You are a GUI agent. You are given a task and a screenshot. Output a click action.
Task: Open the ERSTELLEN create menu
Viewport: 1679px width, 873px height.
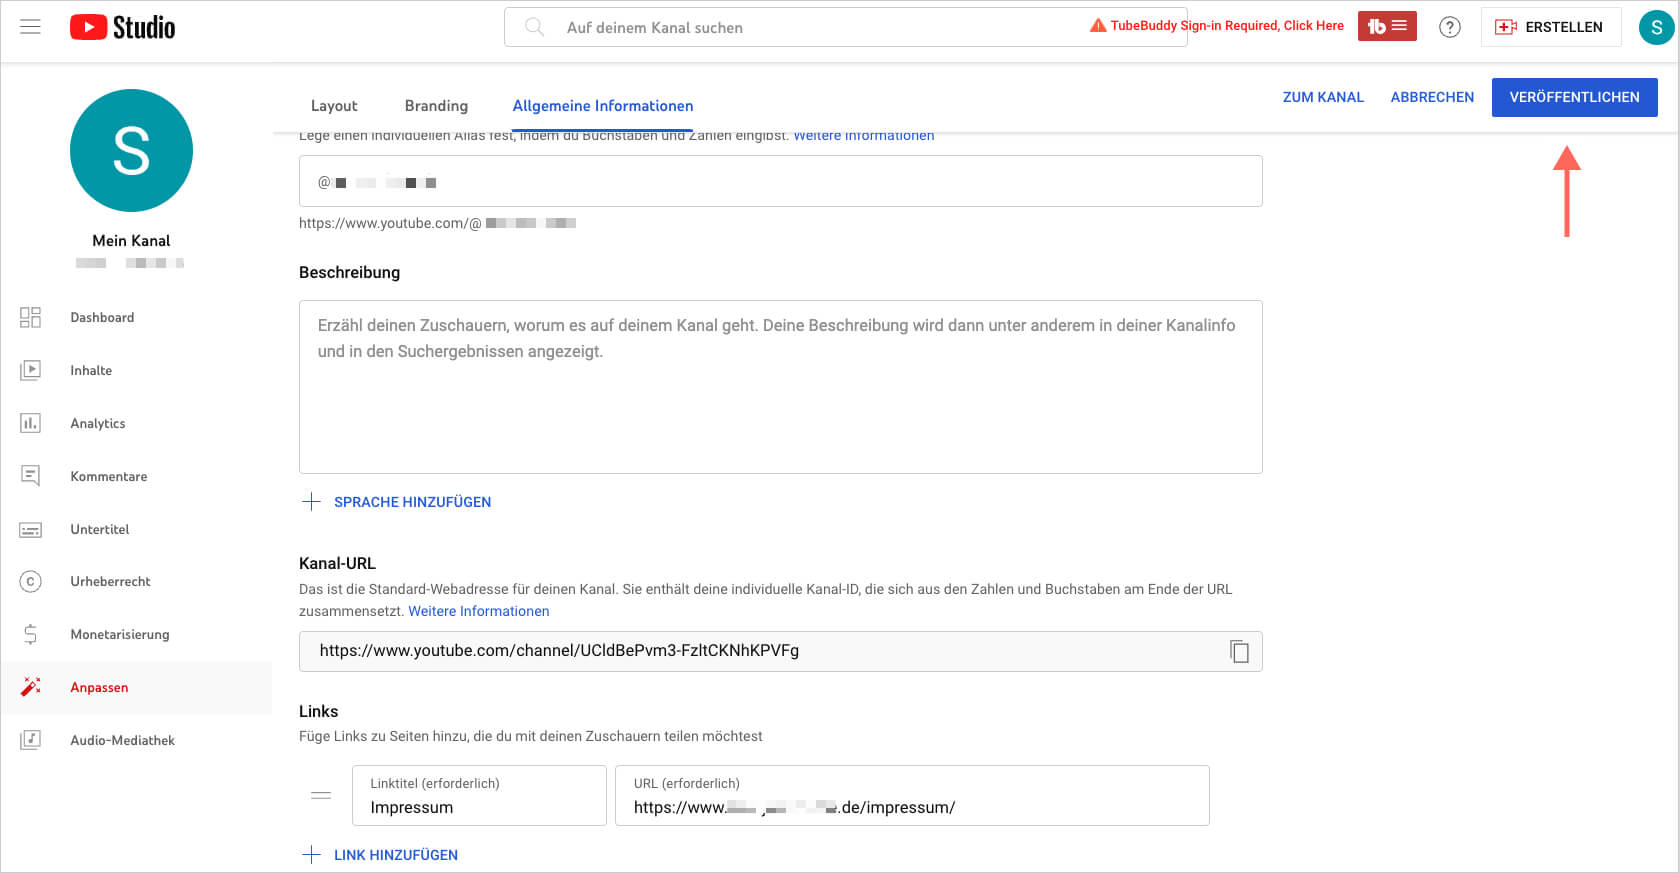[1550, 27]
